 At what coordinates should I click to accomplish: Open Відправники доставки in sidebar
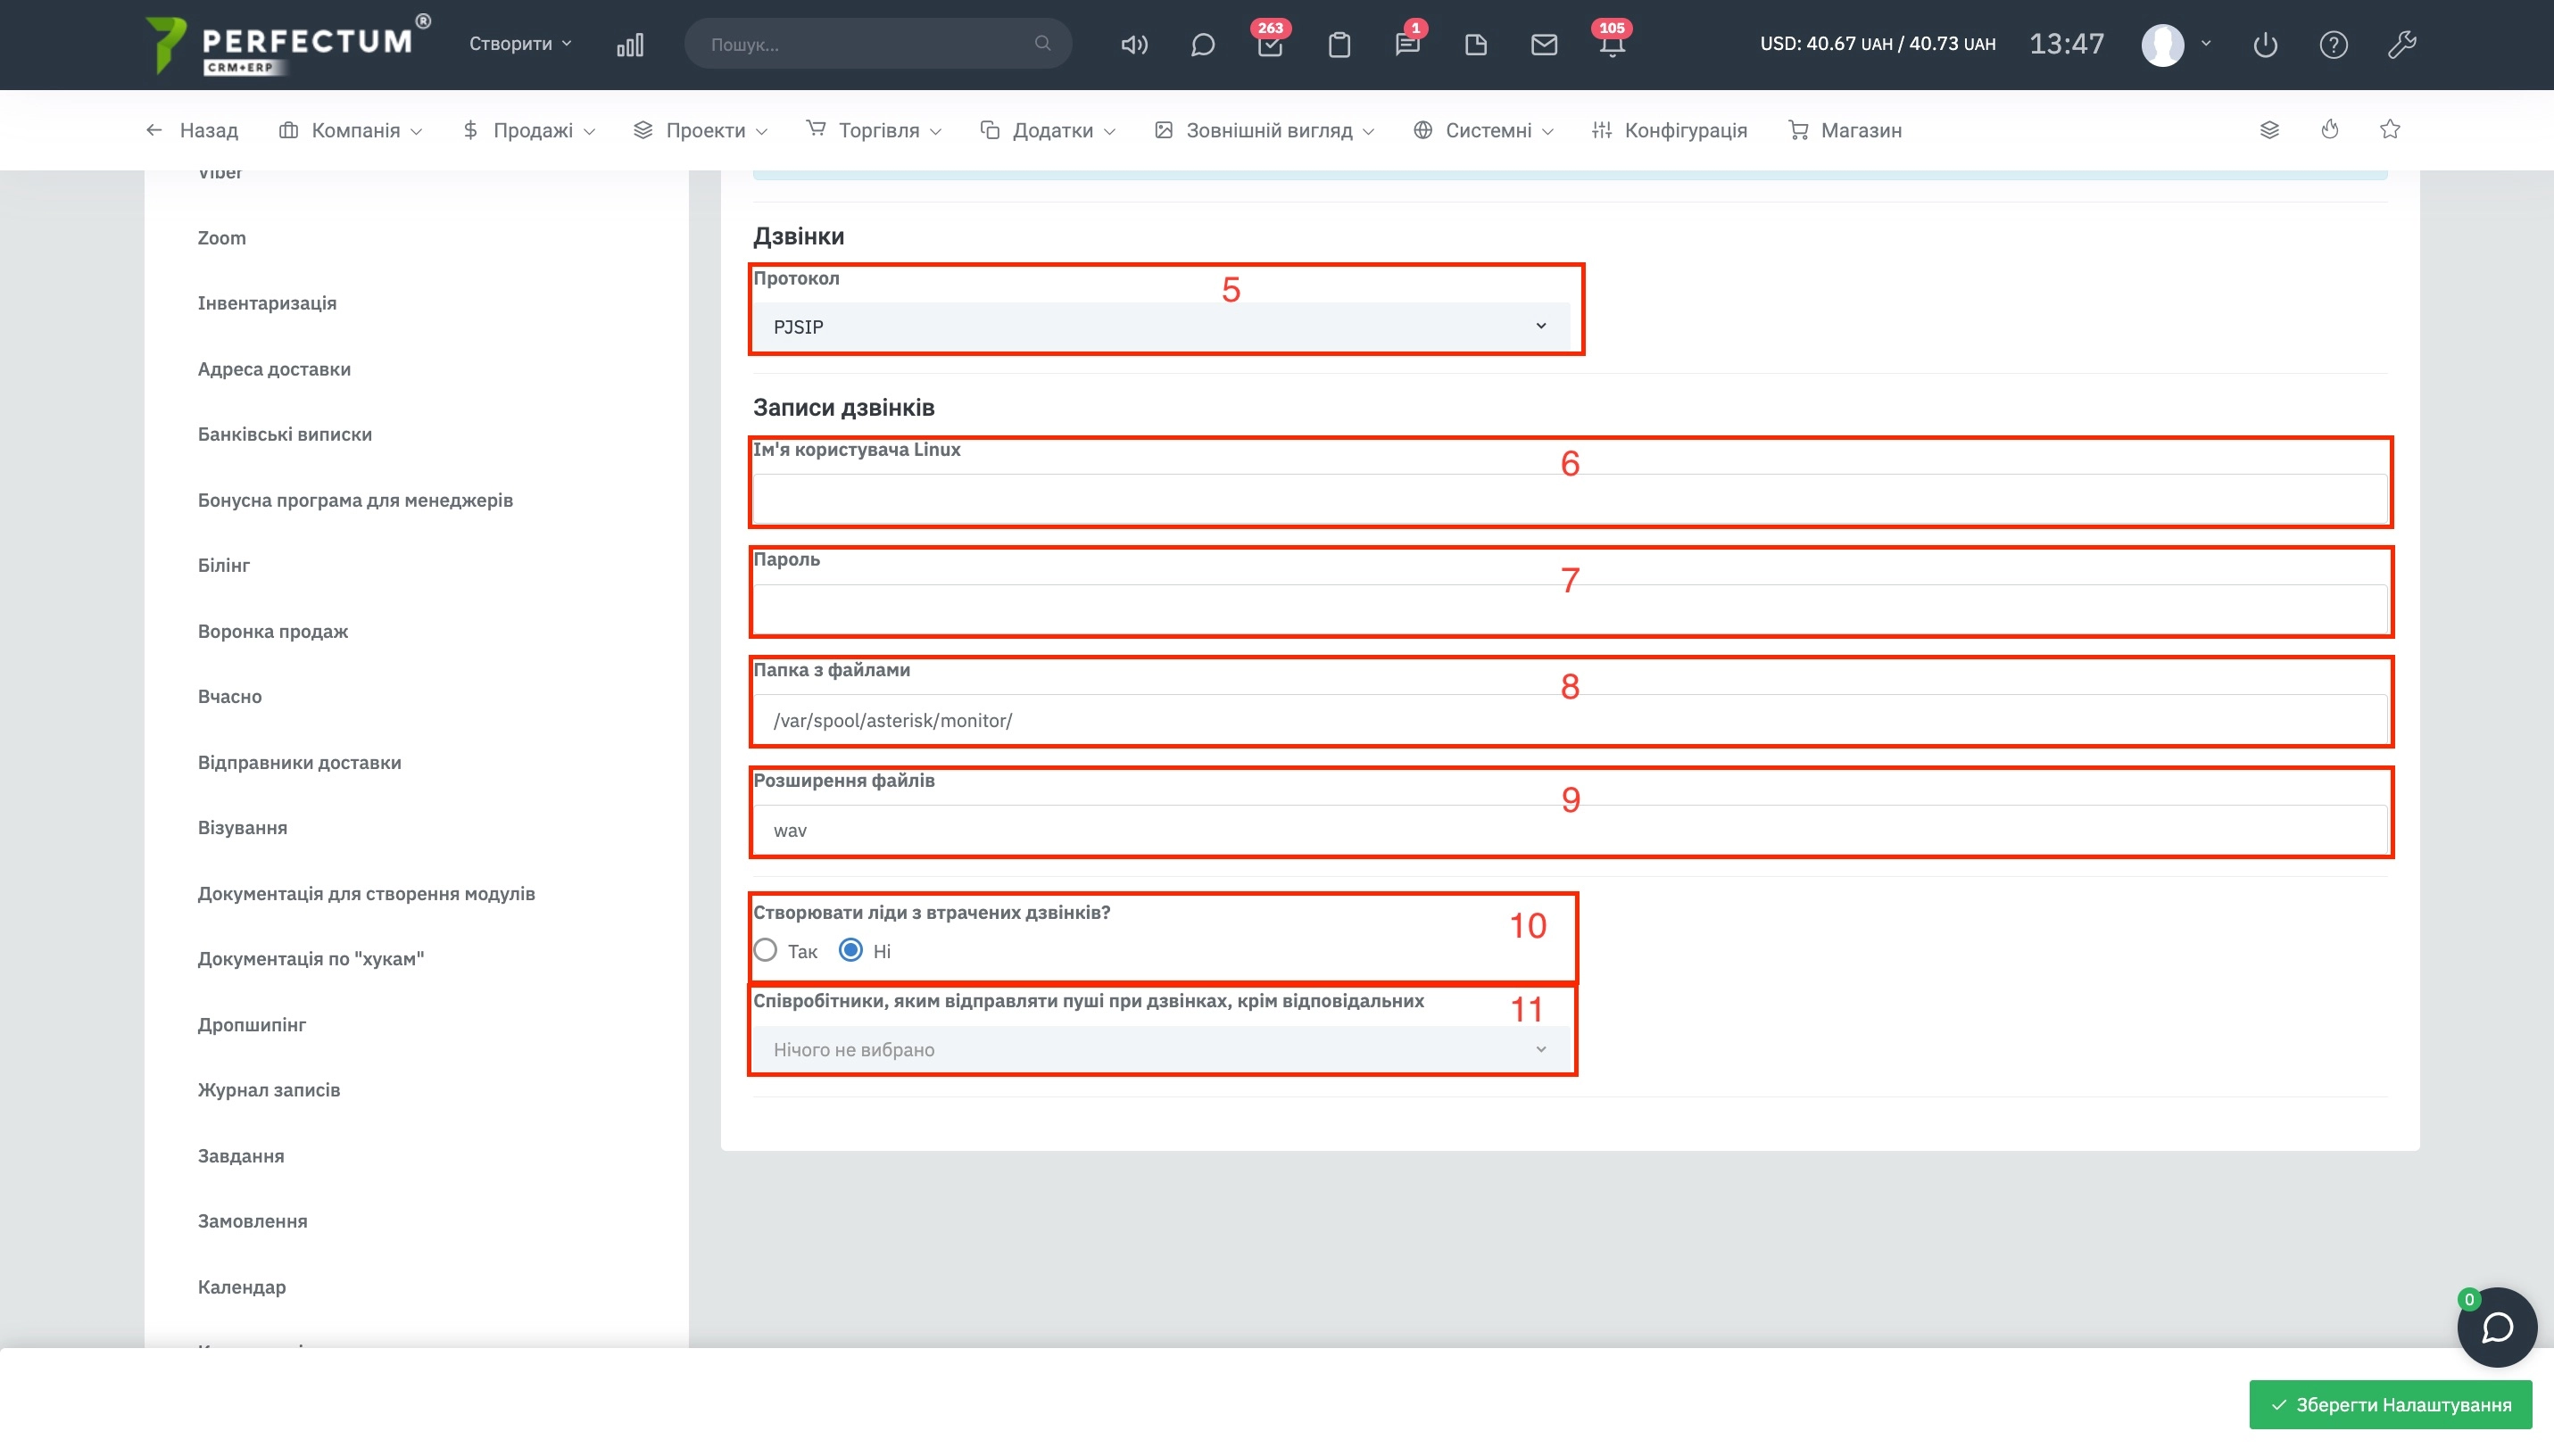300,762
